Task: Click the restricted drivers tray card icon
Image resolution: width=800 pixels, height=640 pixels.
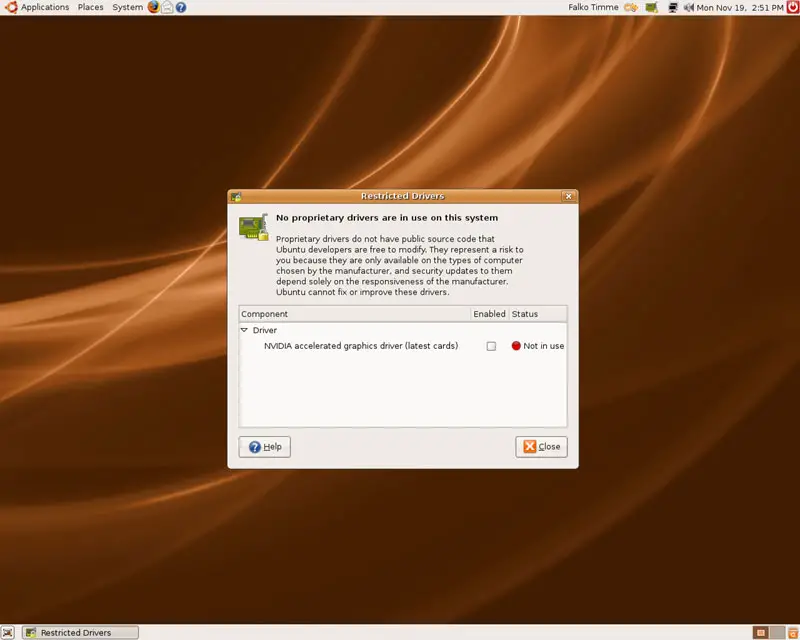Action: click(652, 7)
